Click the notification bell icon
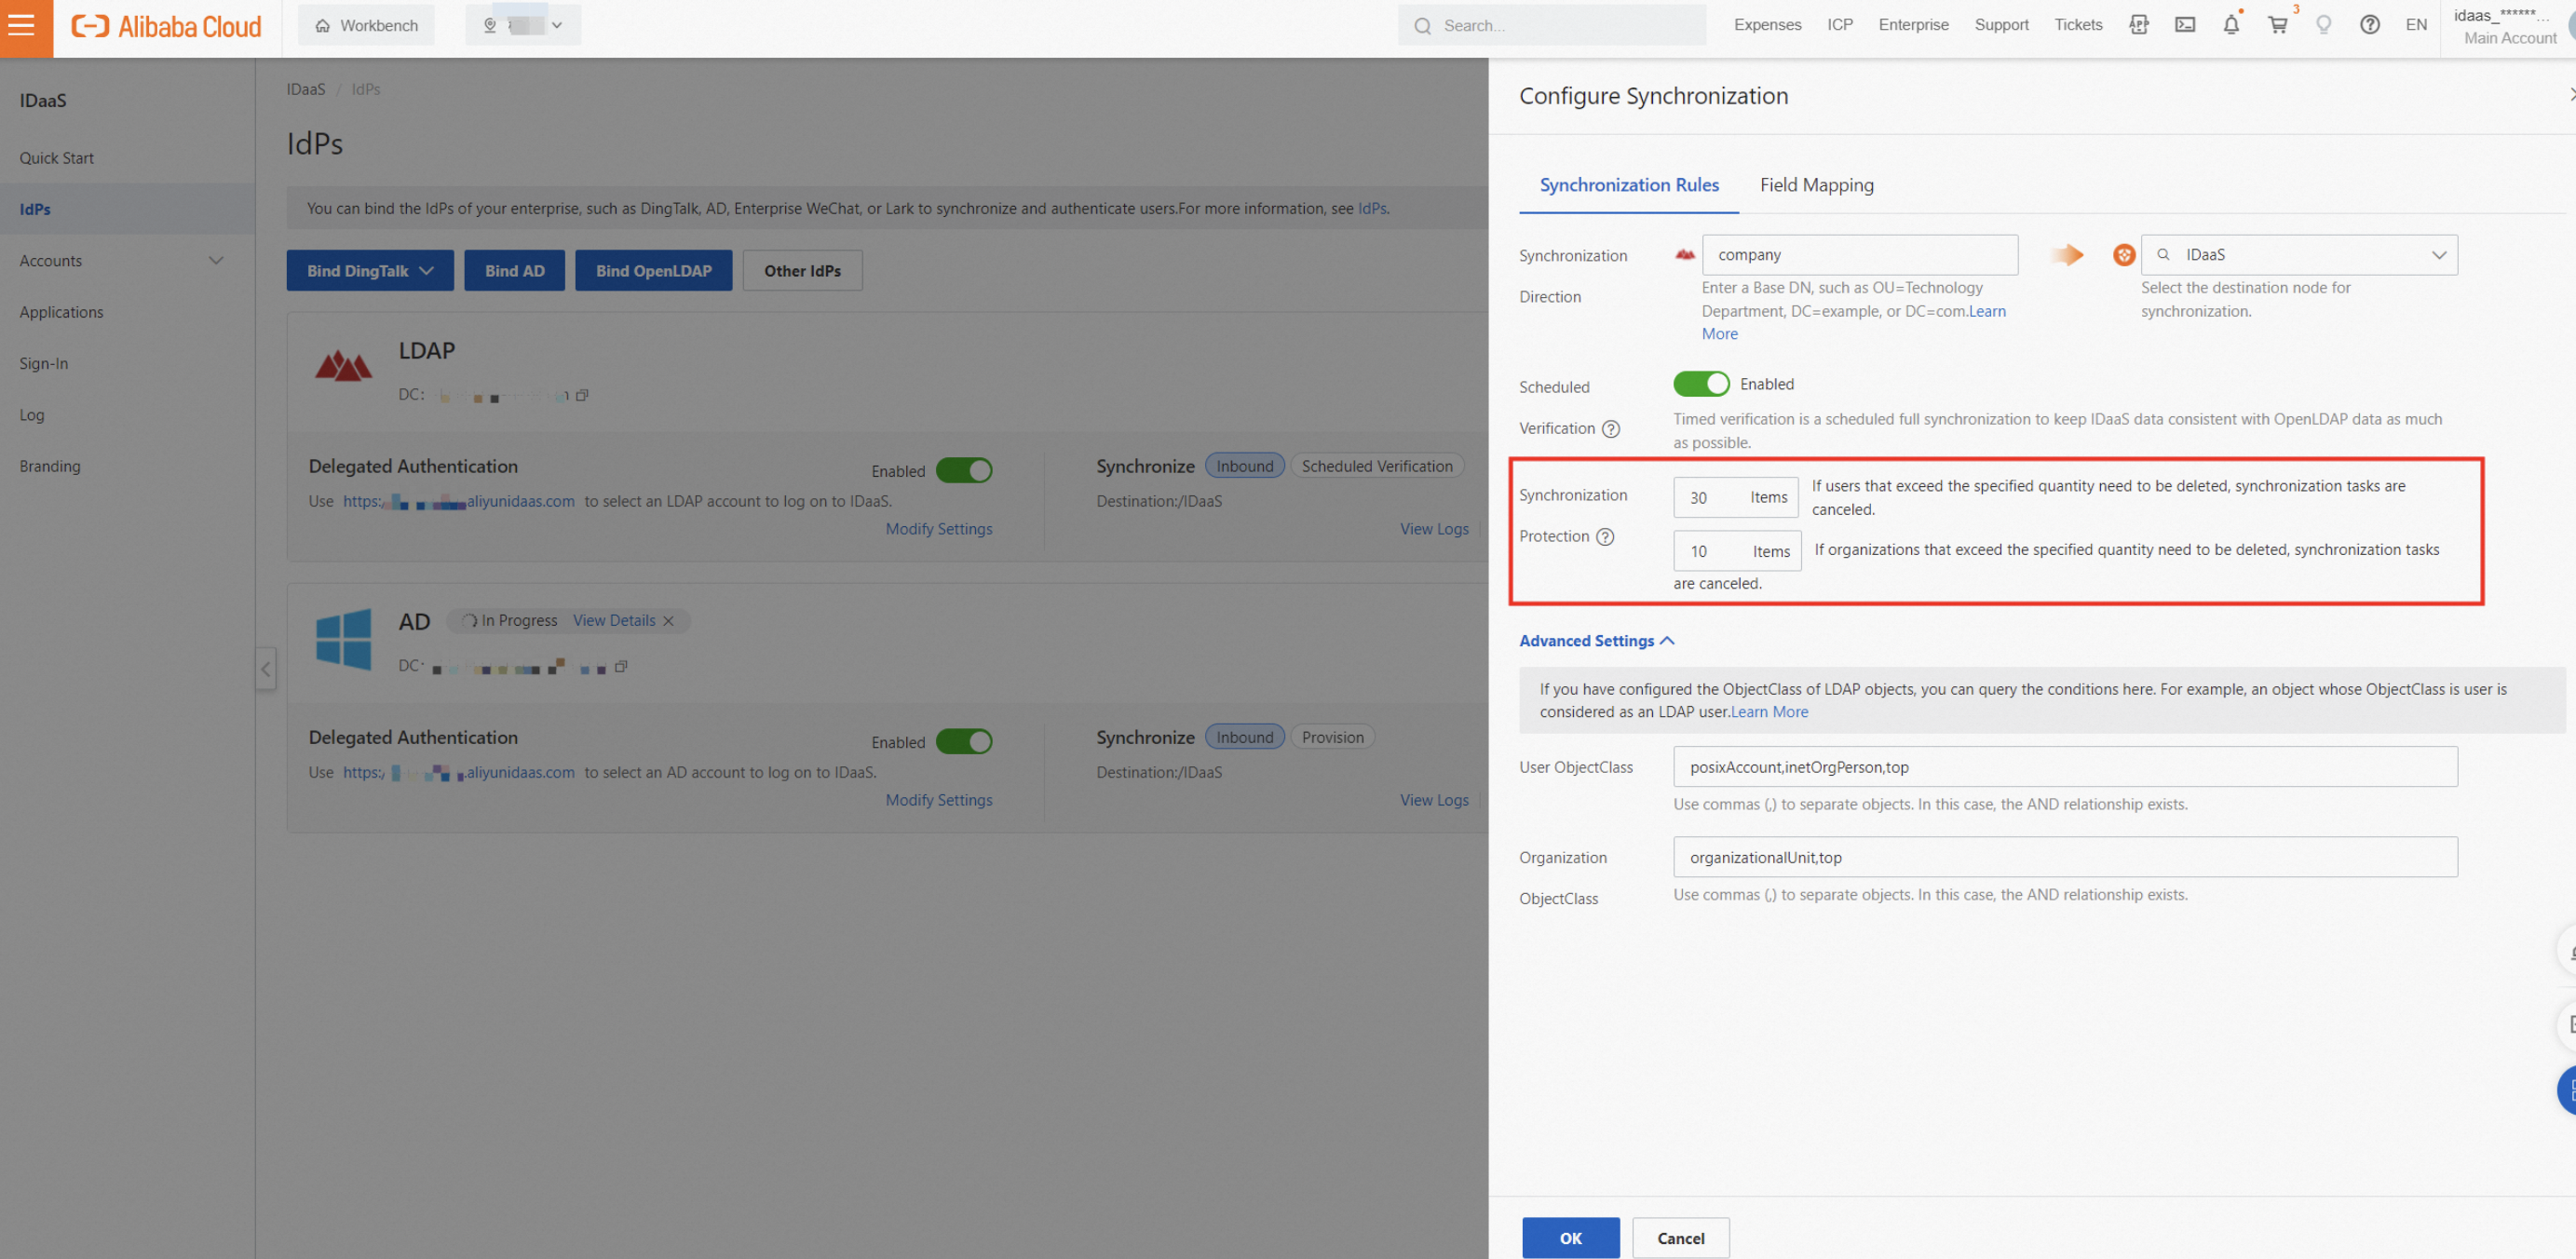This screenshot has height=1259, width=2576. [2231, 25]
